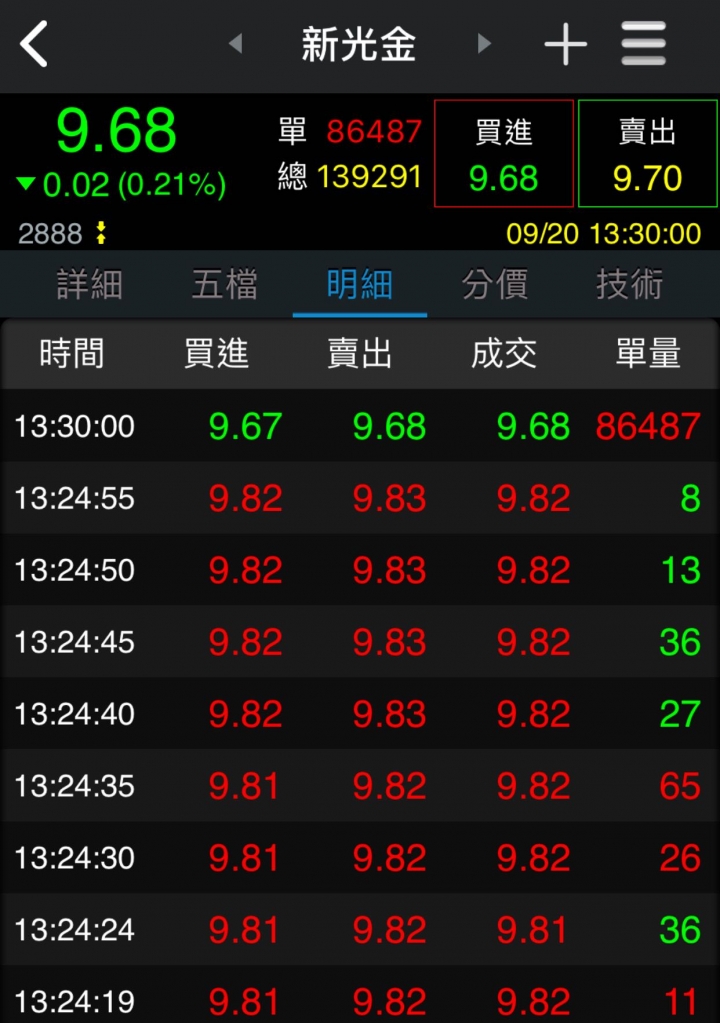
Task: Tap the 賣出 9.70 sell button
Action: tap(648, 153)
